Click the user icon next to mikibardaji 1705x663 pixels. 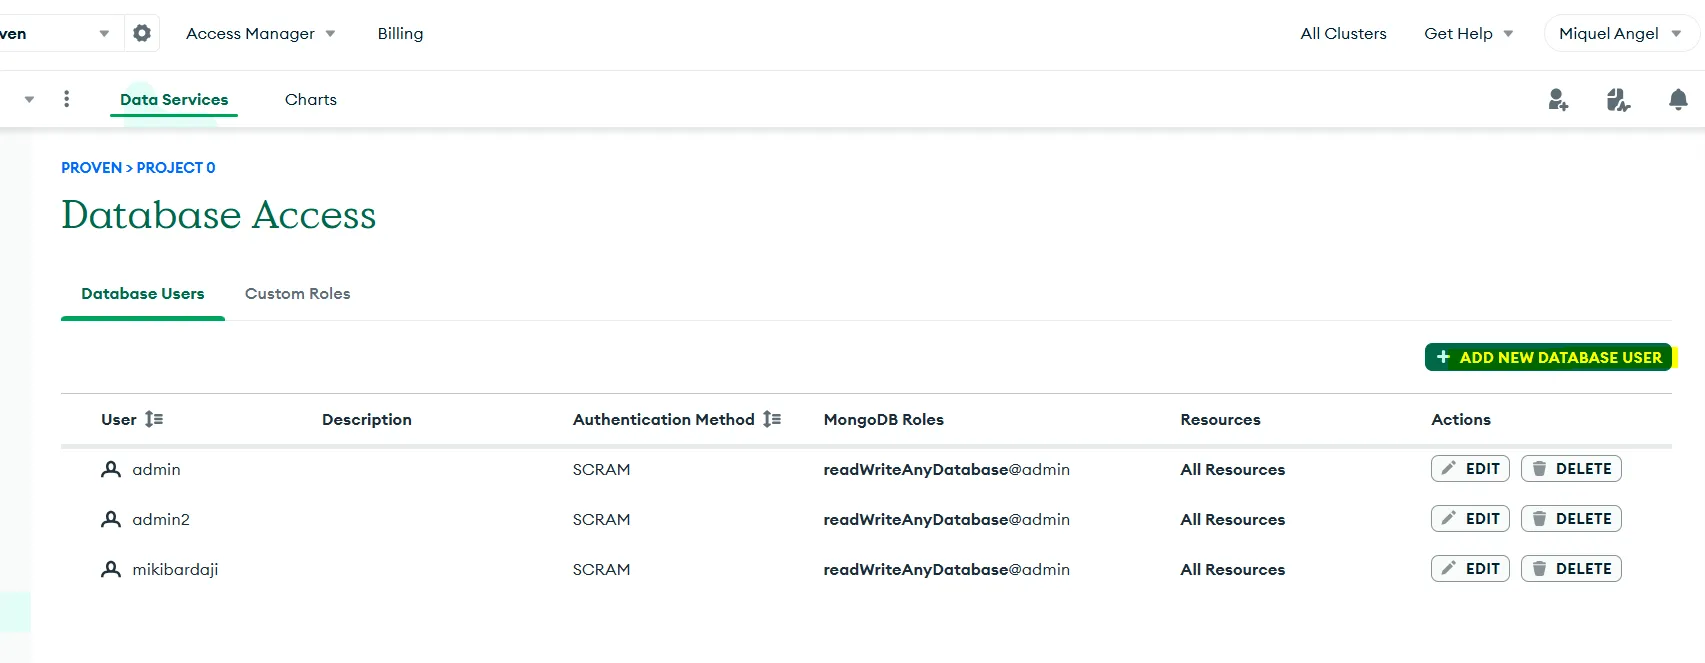pos(111,569)
